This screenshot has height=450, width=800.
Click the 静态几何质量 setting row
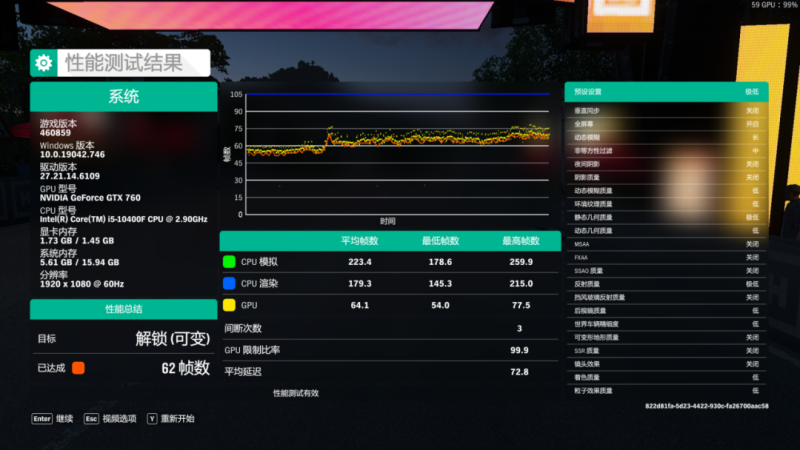coord(666,217)
